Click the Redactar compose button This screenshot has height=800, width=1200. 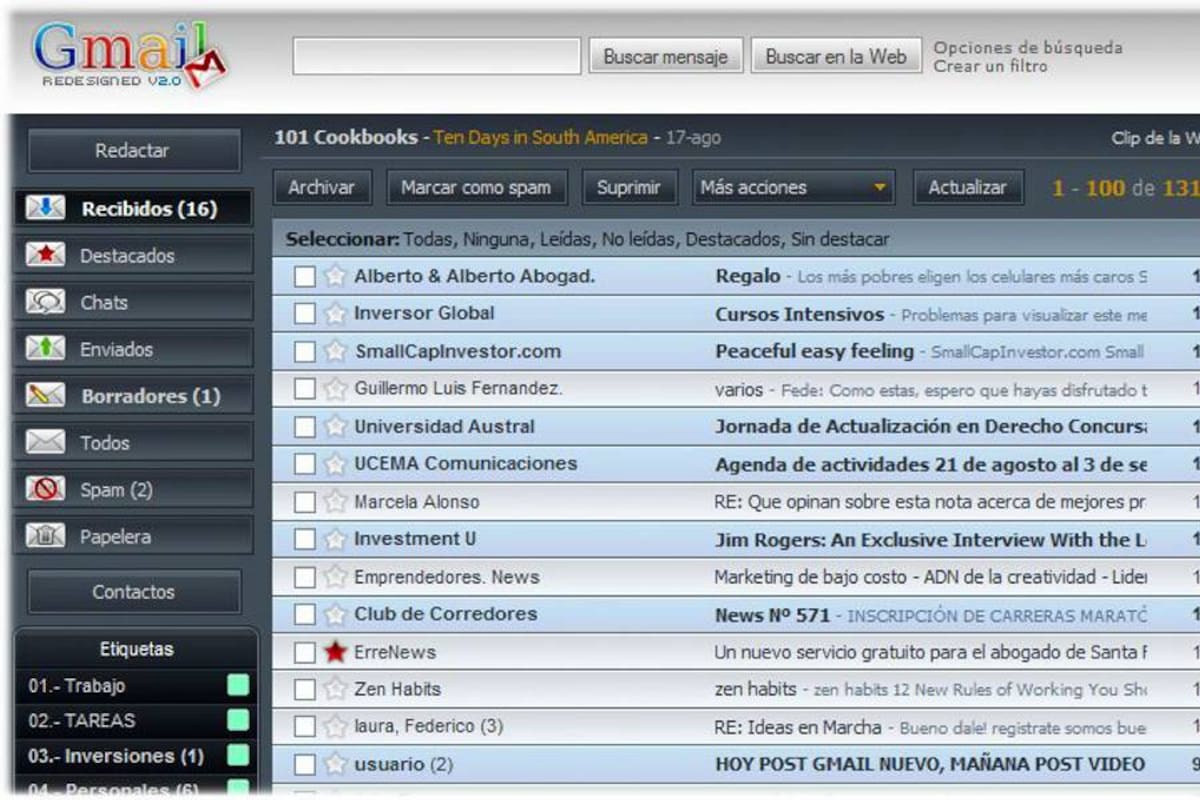click(133, 151)
